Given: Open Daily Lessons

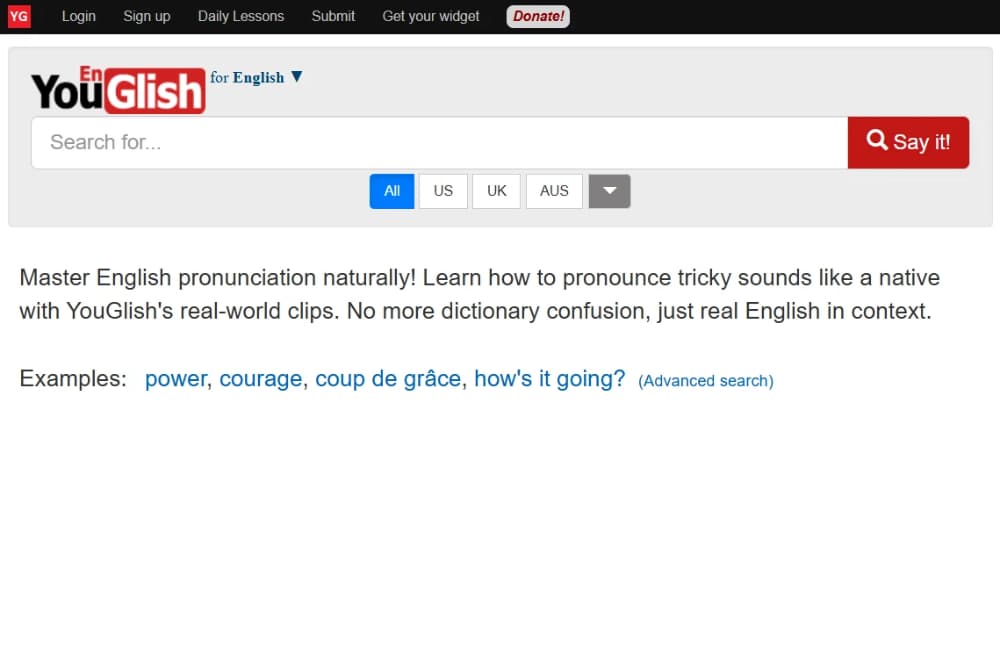Looking at the screenshot, I should (241, 16).
